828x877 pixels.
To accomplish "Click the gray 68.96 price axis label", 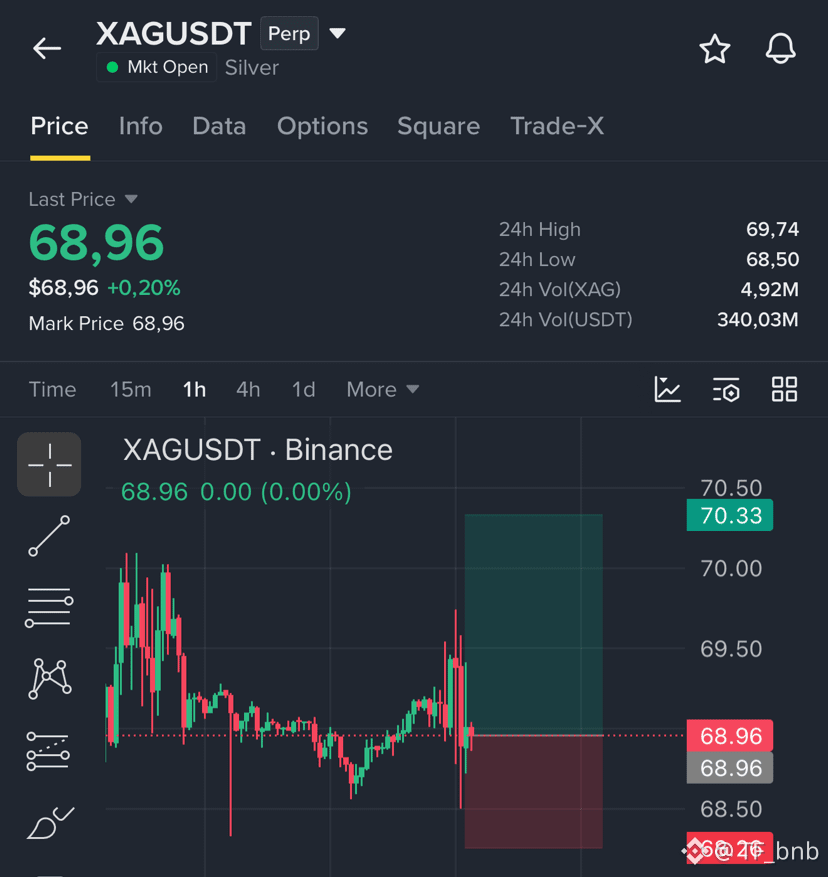I will tap(730, 767).
